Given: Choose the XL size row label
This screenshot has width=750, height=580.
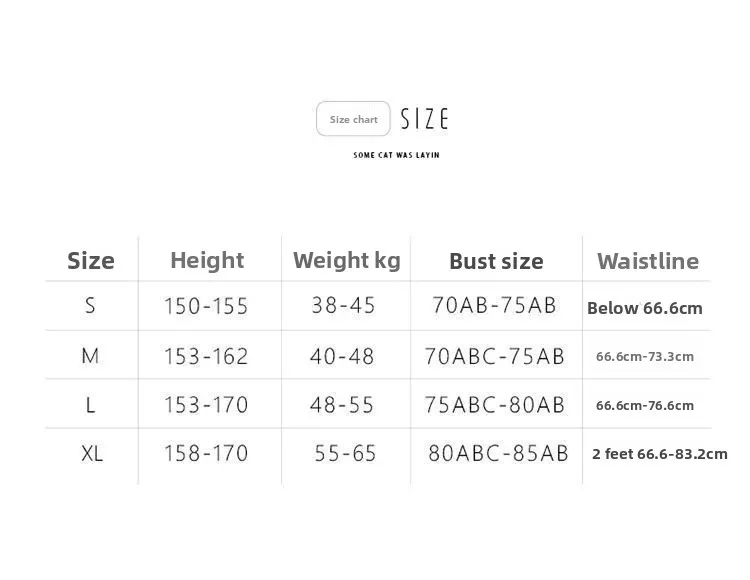Looking at the screenshot, I should [x=92, y=453].
